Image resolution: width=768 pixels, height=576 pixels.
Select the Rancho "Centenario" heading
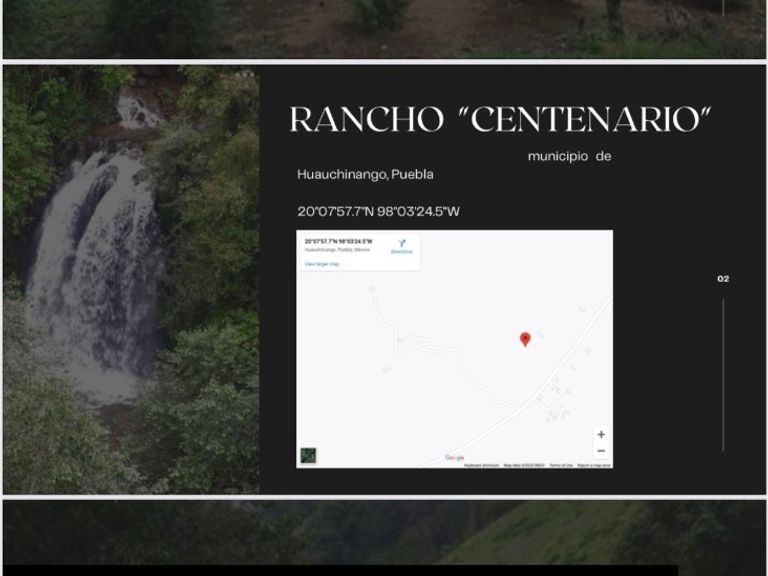(x=500, y=120)
